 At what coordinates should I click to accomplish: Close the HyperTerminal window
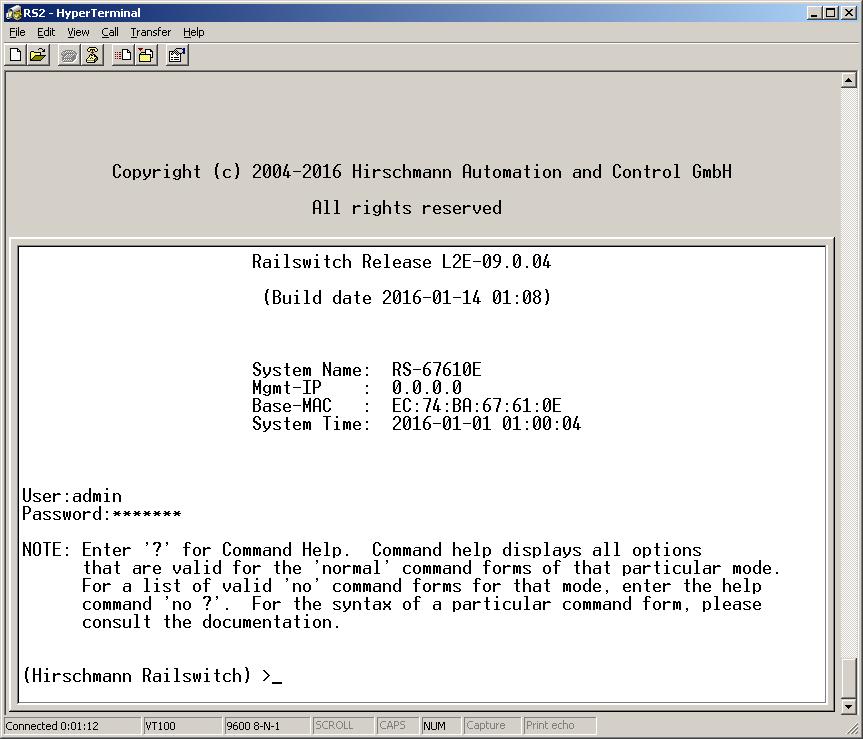click(x=849, y=13)
